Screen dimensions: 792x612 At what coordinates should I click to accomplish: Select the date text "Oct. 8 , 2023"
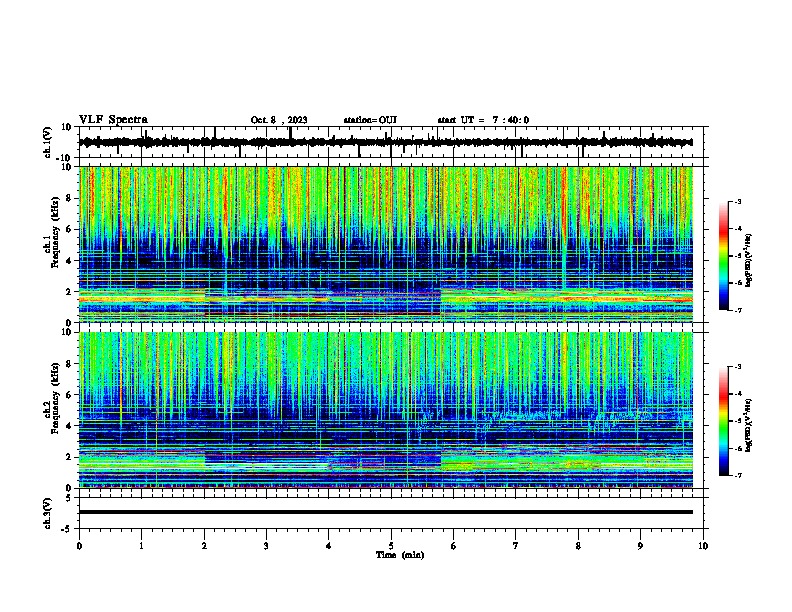pos(279,120)
